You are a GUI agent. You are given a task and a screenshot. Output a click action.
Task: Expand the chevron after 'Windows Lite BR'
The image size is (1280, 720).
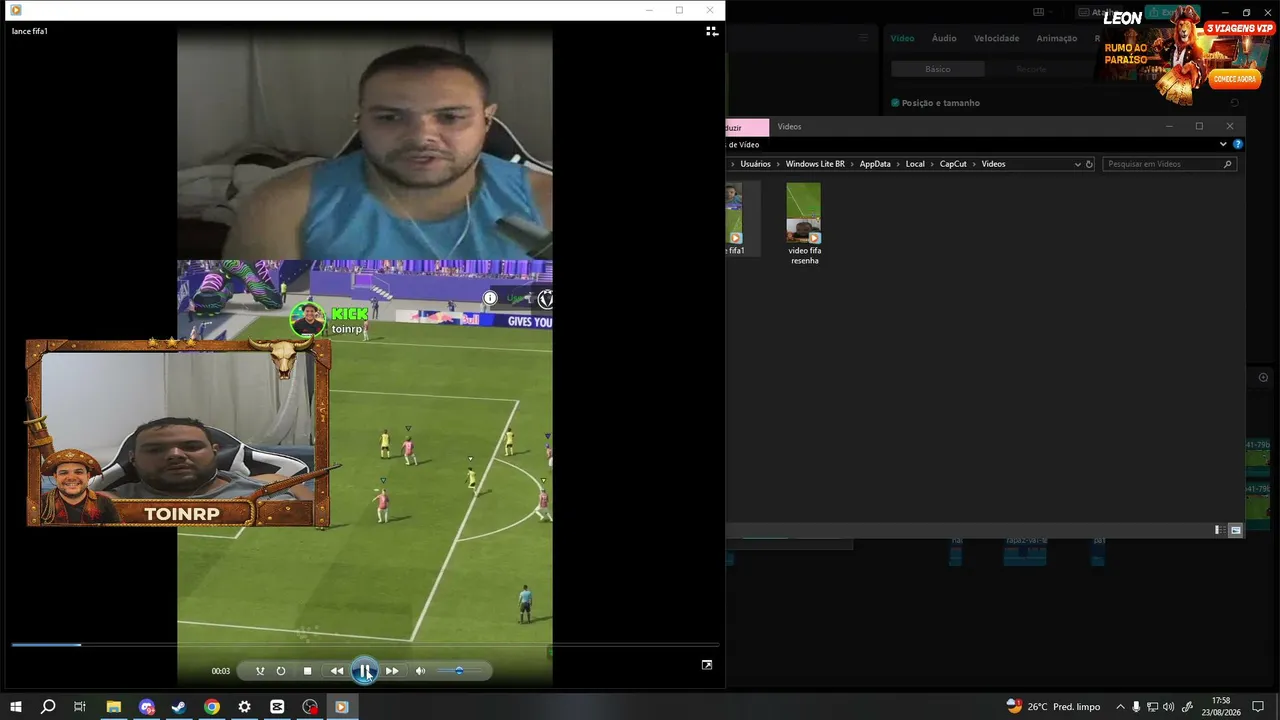[852, 164]
